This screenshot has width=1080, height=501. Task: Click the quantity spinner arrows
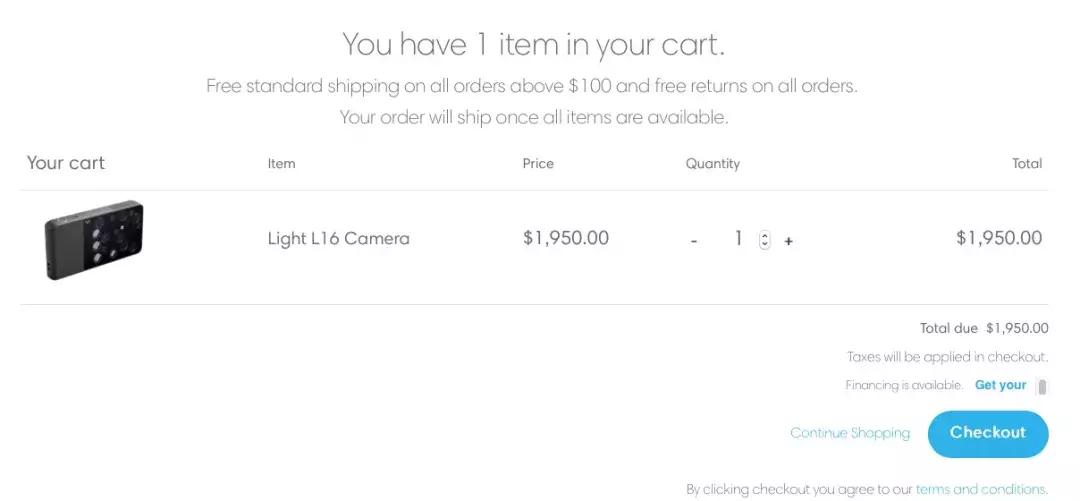pos(765,240)
